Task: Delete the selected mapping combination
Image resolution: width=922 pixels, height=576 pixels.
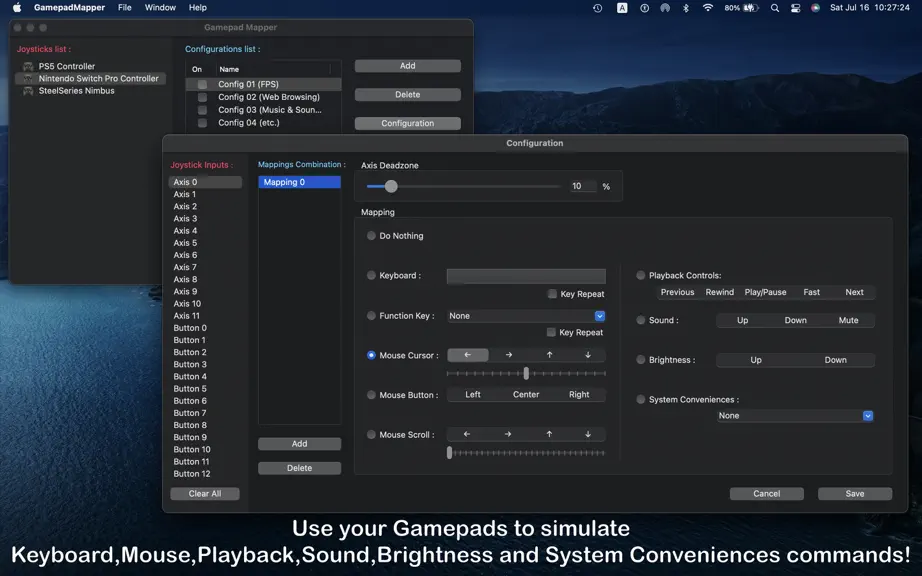Action: point(299,468)
